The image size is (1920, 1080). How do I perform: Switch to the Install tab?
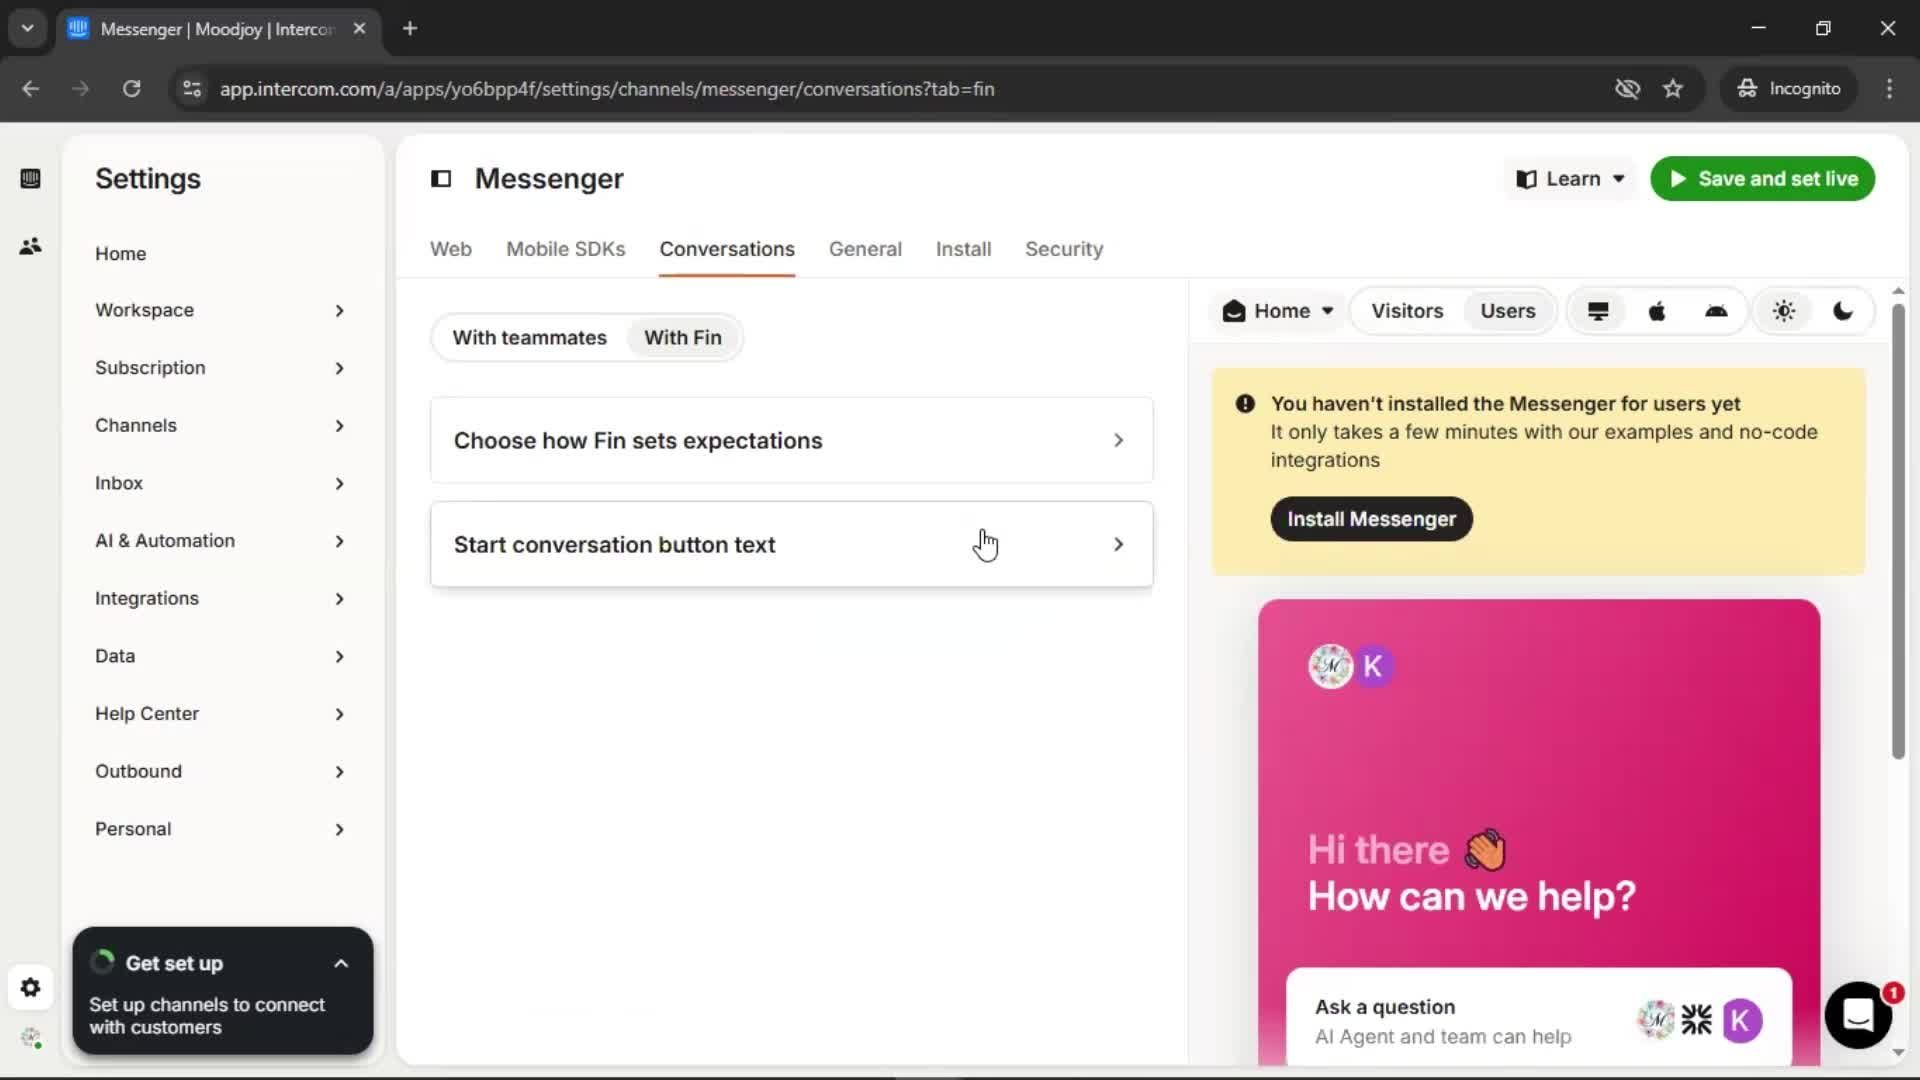point(963,249)
